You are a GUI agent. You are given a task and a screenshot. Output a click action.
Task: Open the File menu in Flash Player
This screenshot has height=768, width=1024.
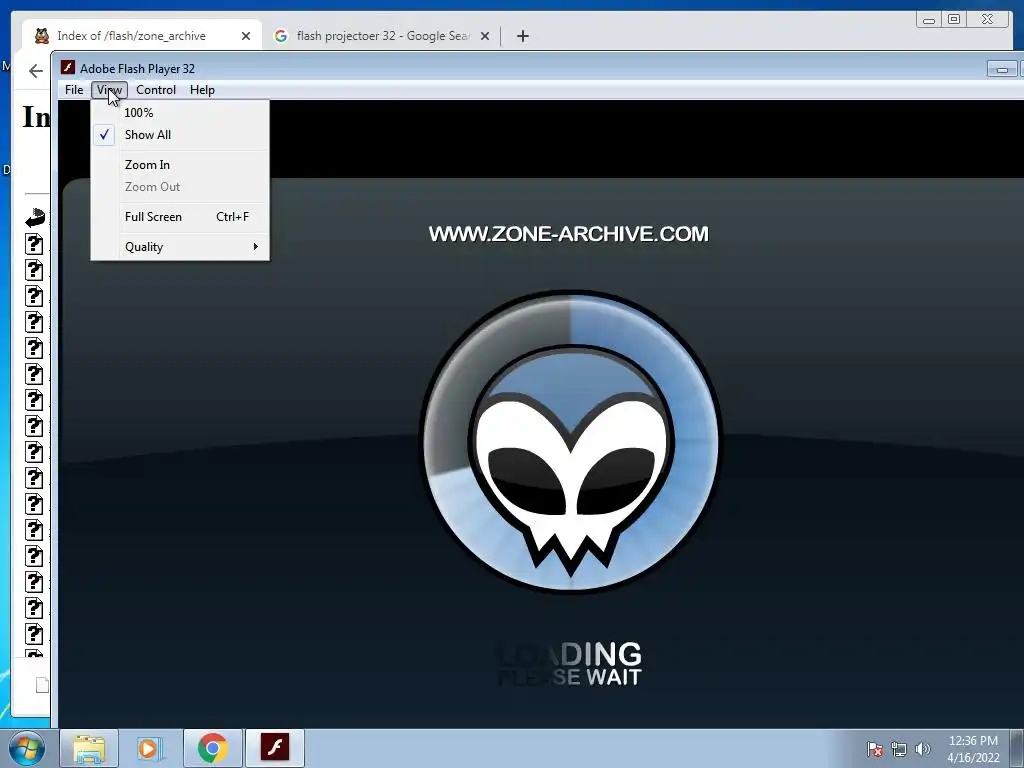tap(74, 90)
